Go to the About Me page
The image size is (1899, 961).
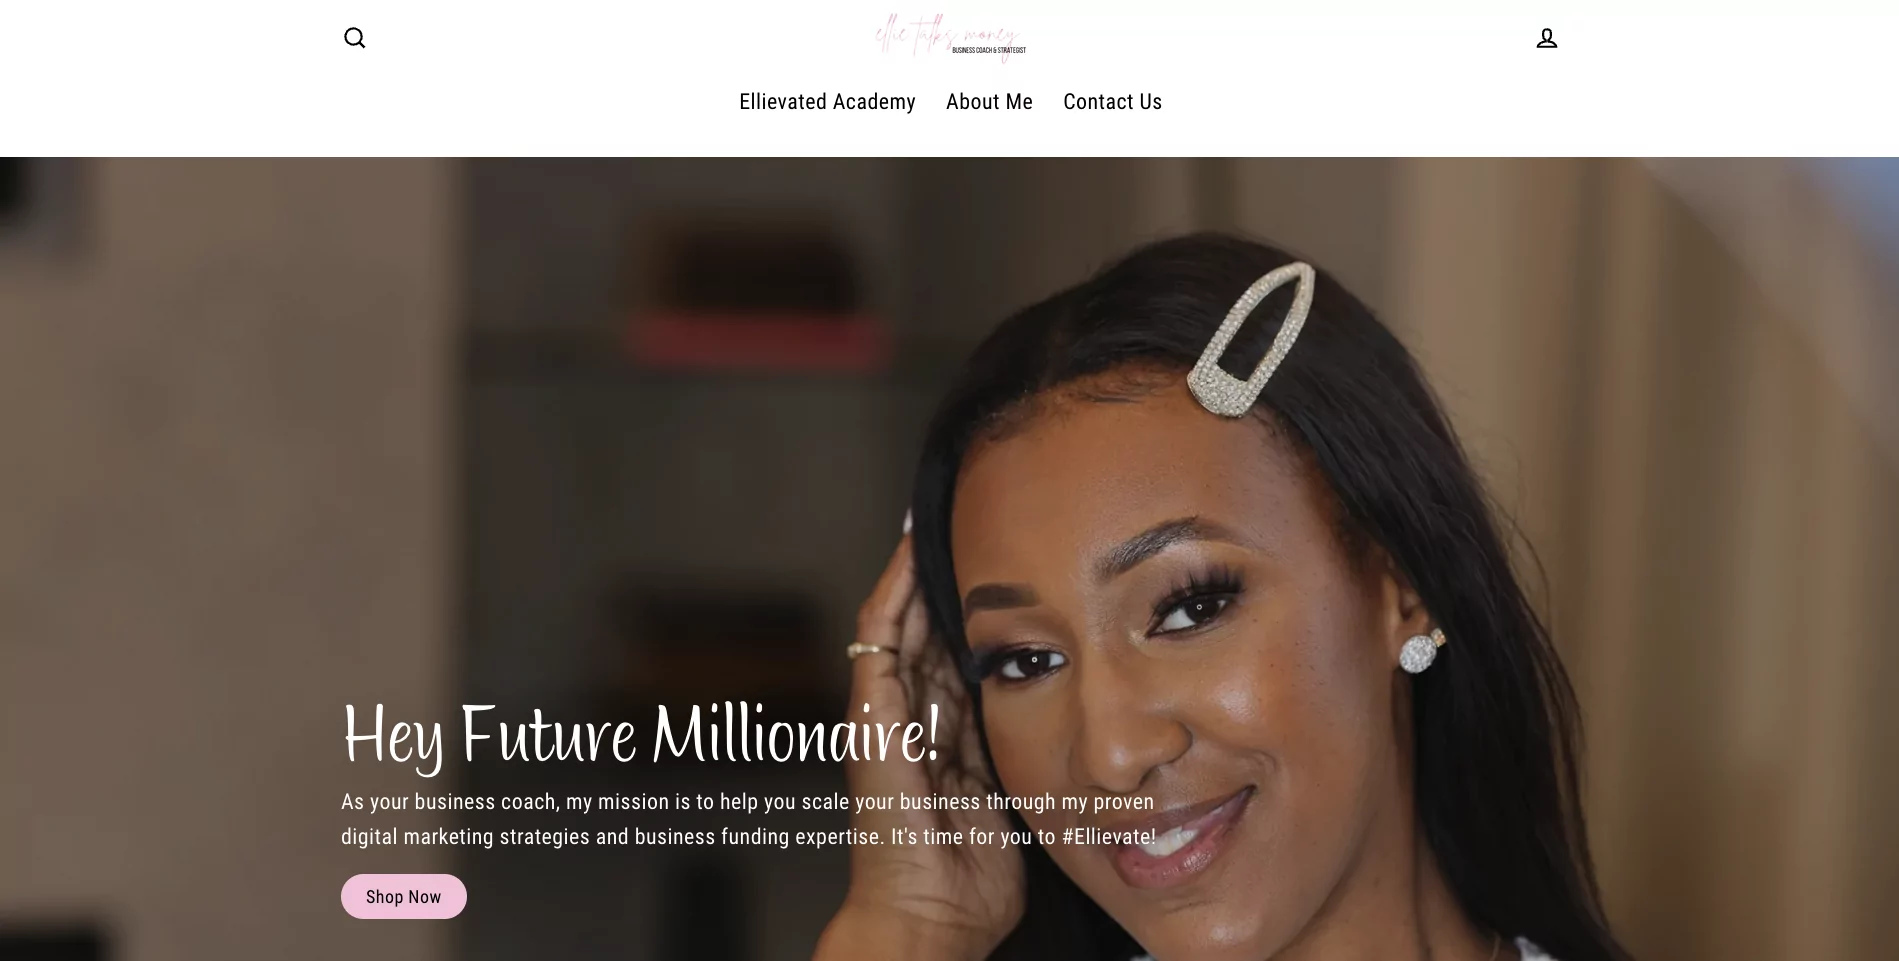(x=989, y=102)
